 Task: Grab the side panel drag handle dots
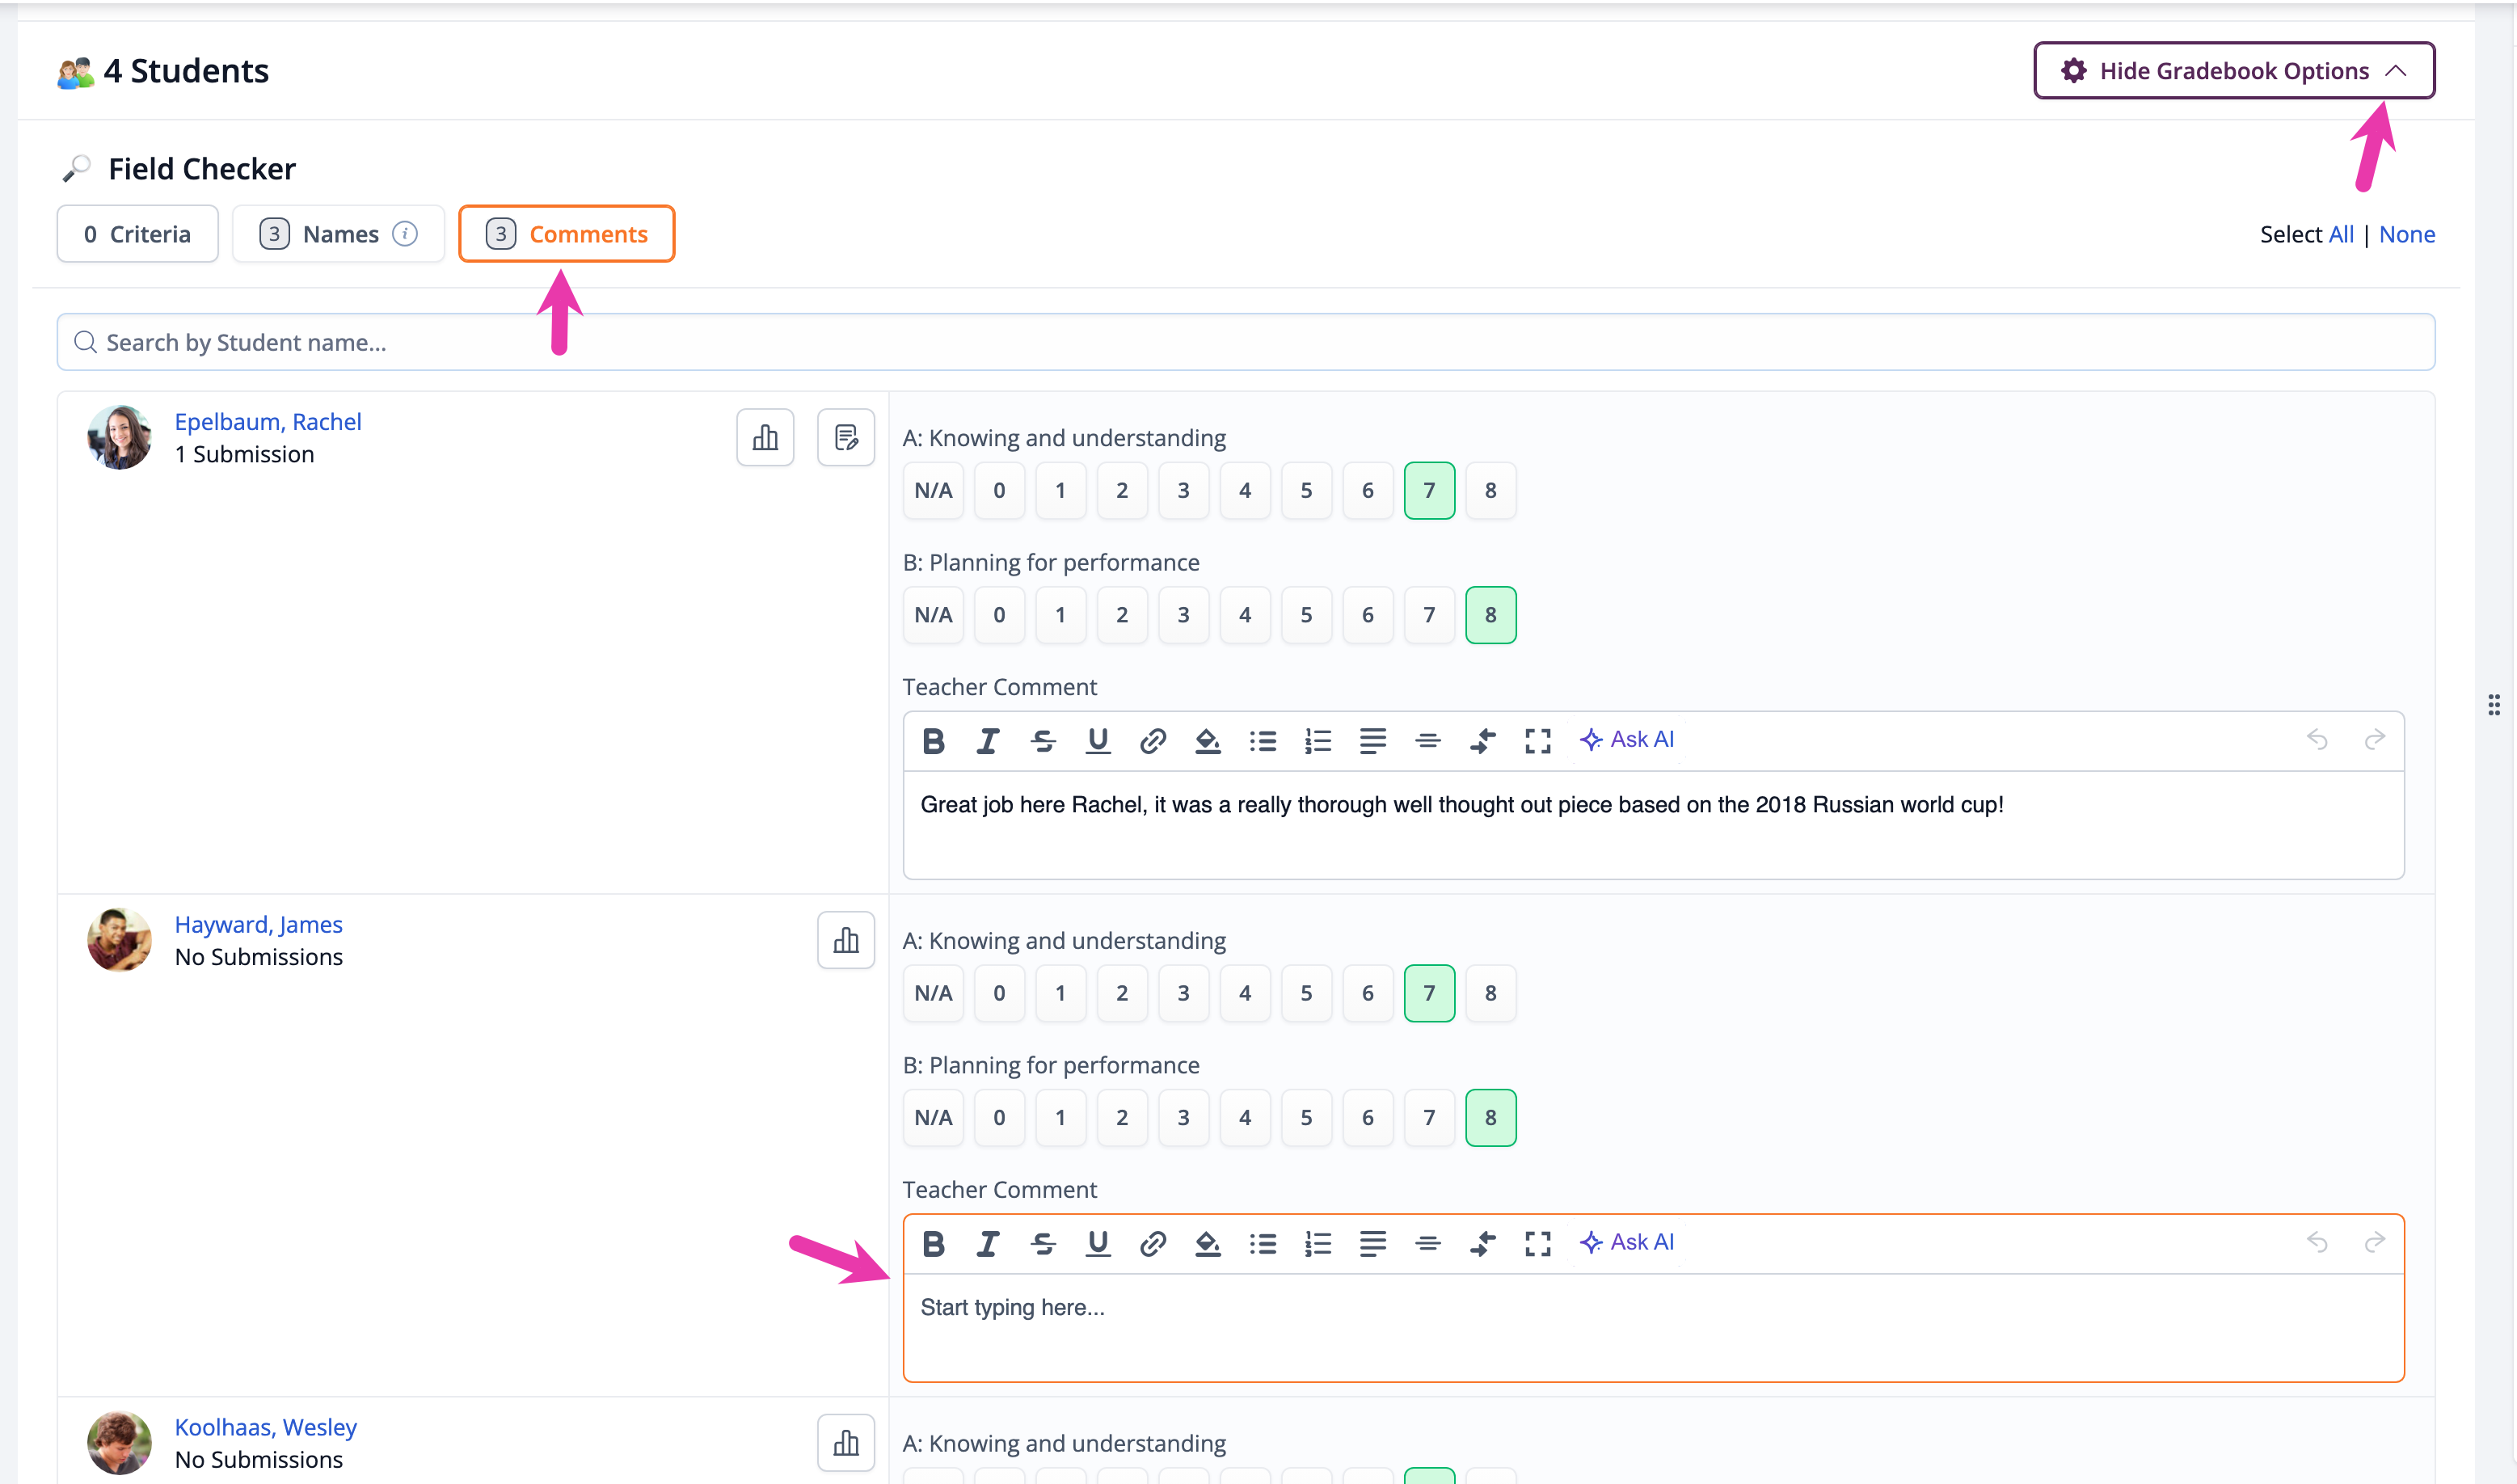(2494, 705)
